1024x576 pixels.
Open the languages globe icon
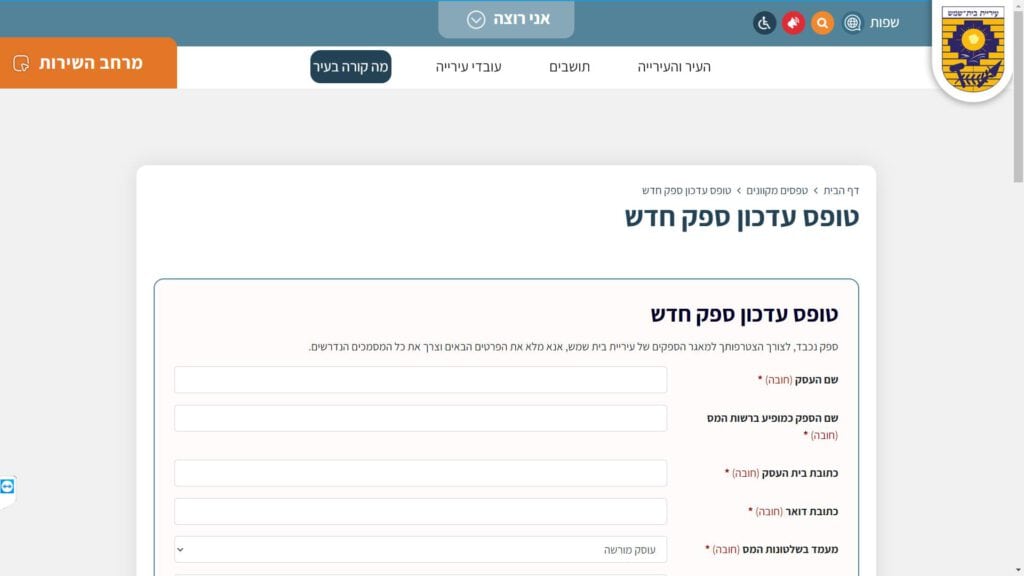852,22
